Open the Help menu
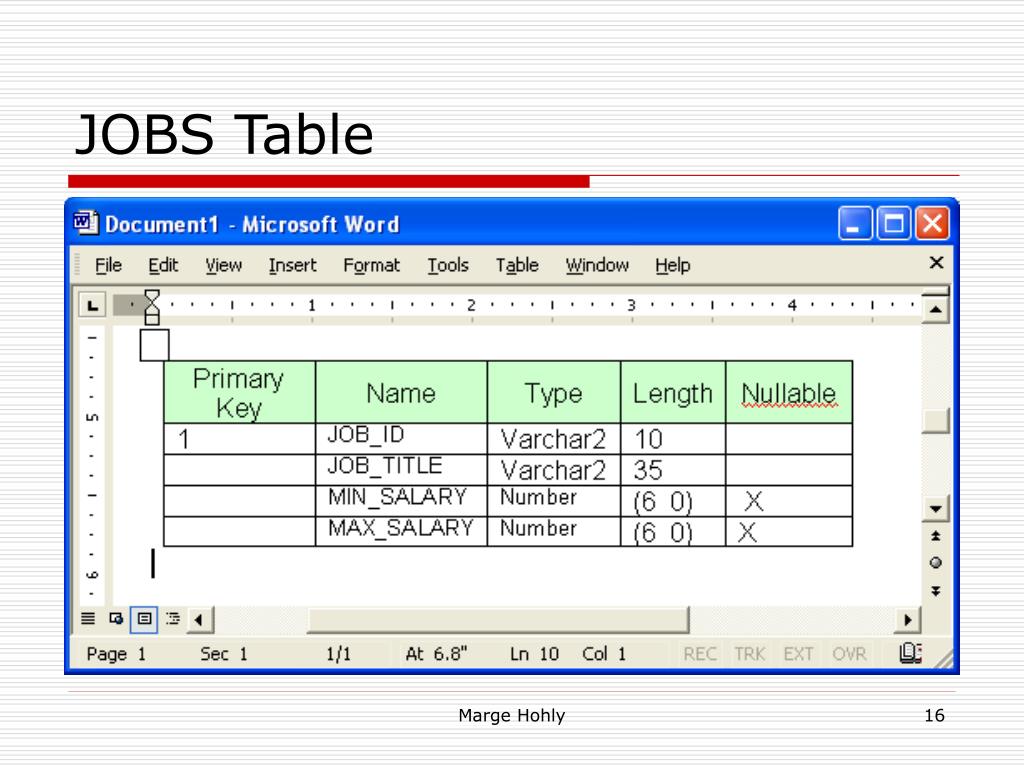This screenshot has height=768, width=1024. 673,265
